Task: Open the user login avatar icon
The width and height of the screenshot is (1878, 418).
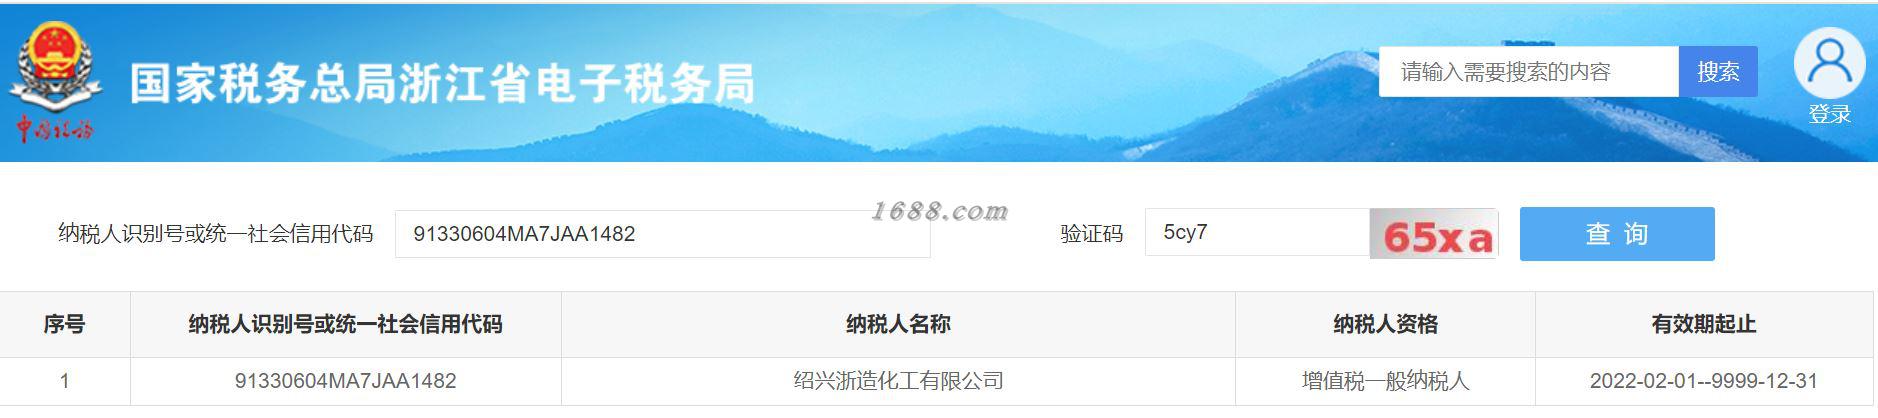Action: [1829, 63]
